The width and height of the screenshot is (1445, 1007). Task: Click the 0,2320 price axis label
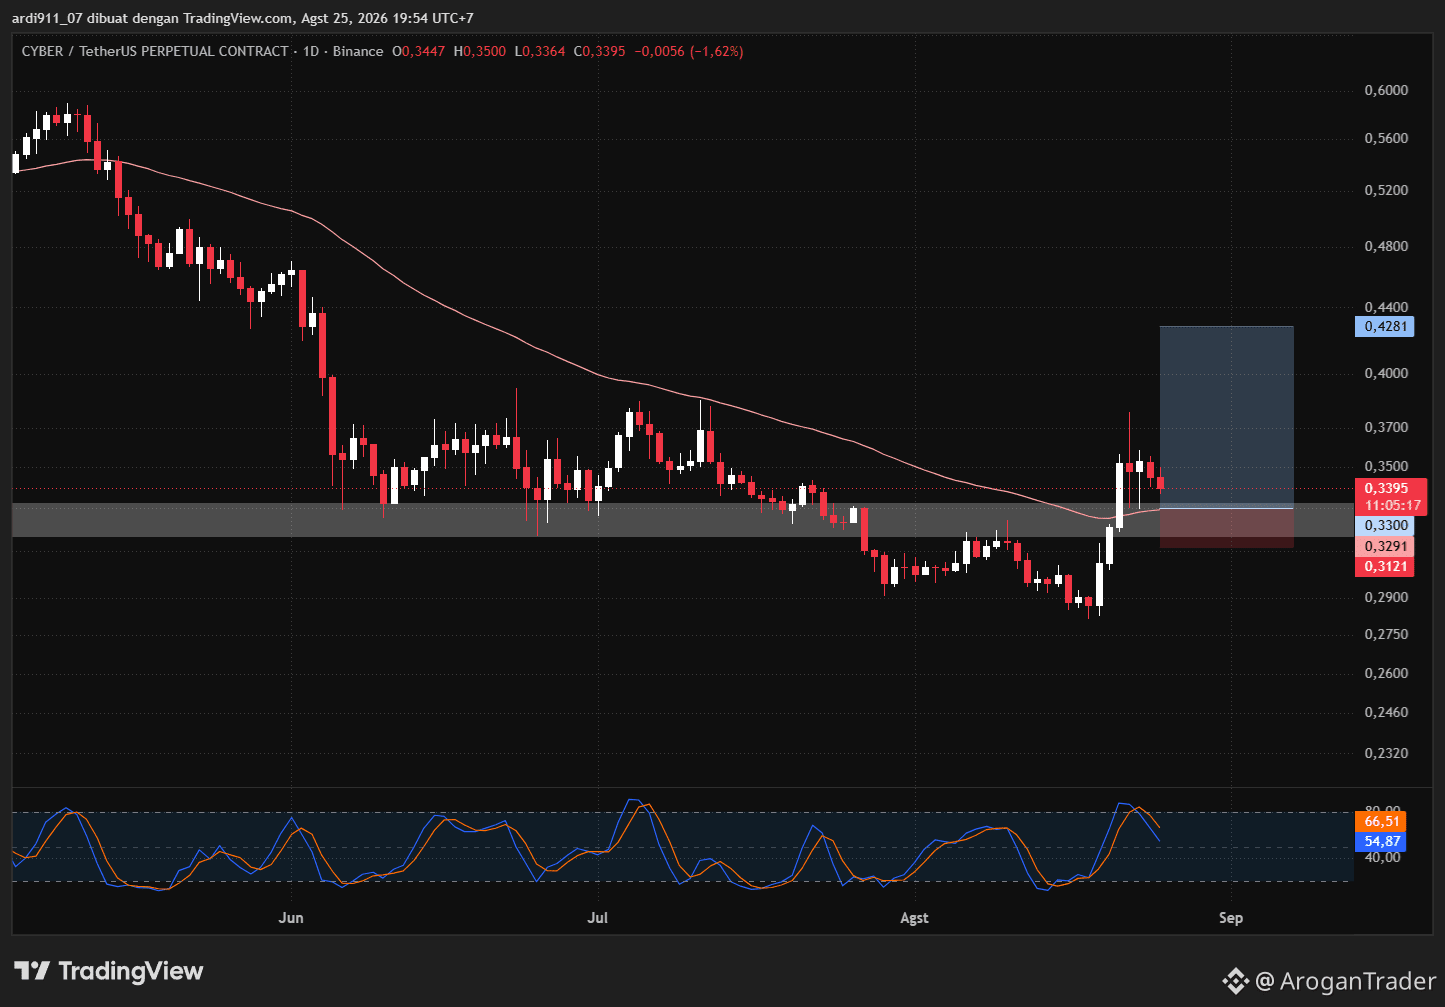1386,753
